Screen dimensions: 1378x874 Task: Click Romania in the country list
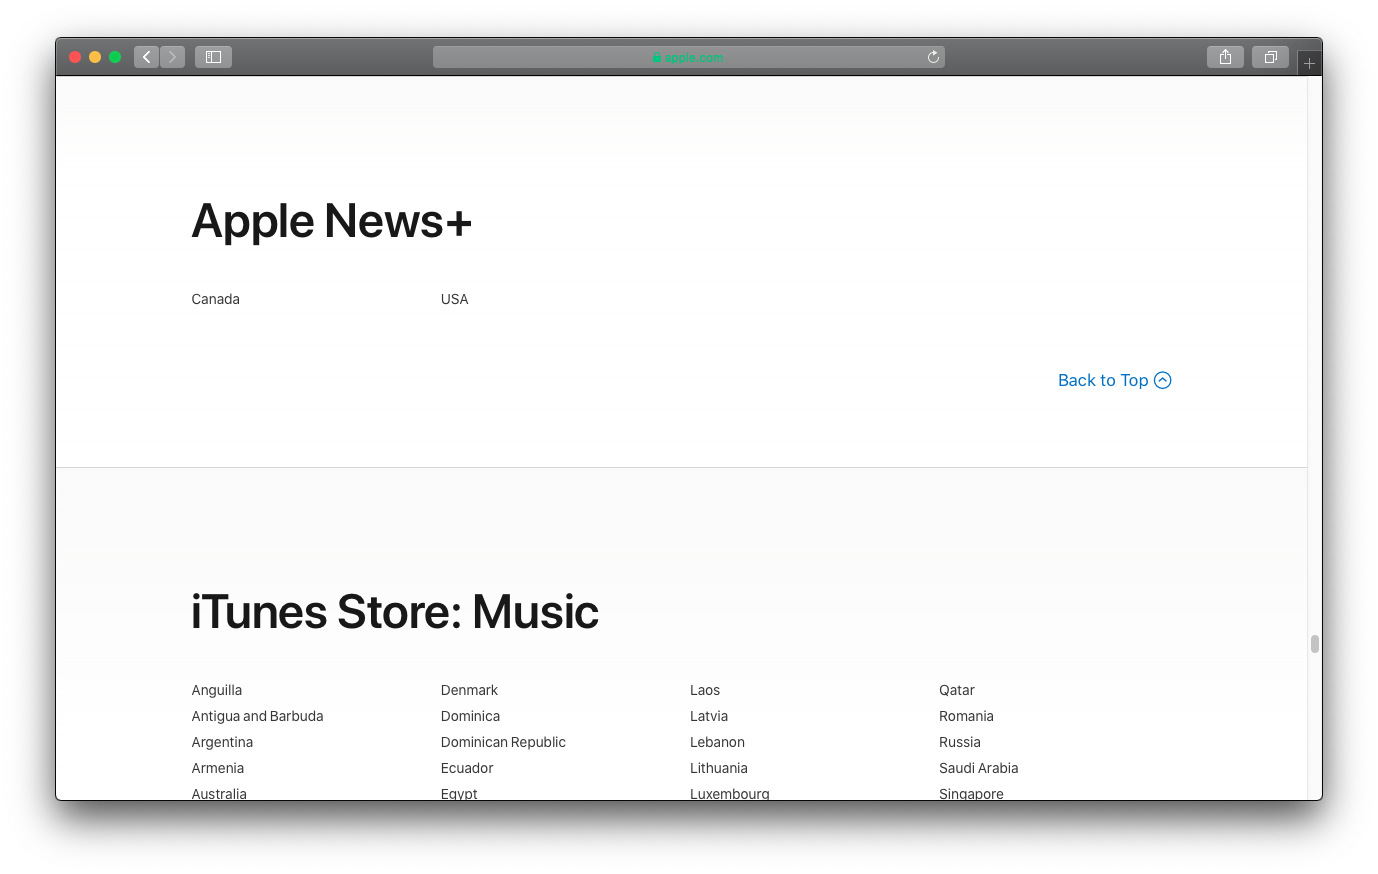coord(966,716)
